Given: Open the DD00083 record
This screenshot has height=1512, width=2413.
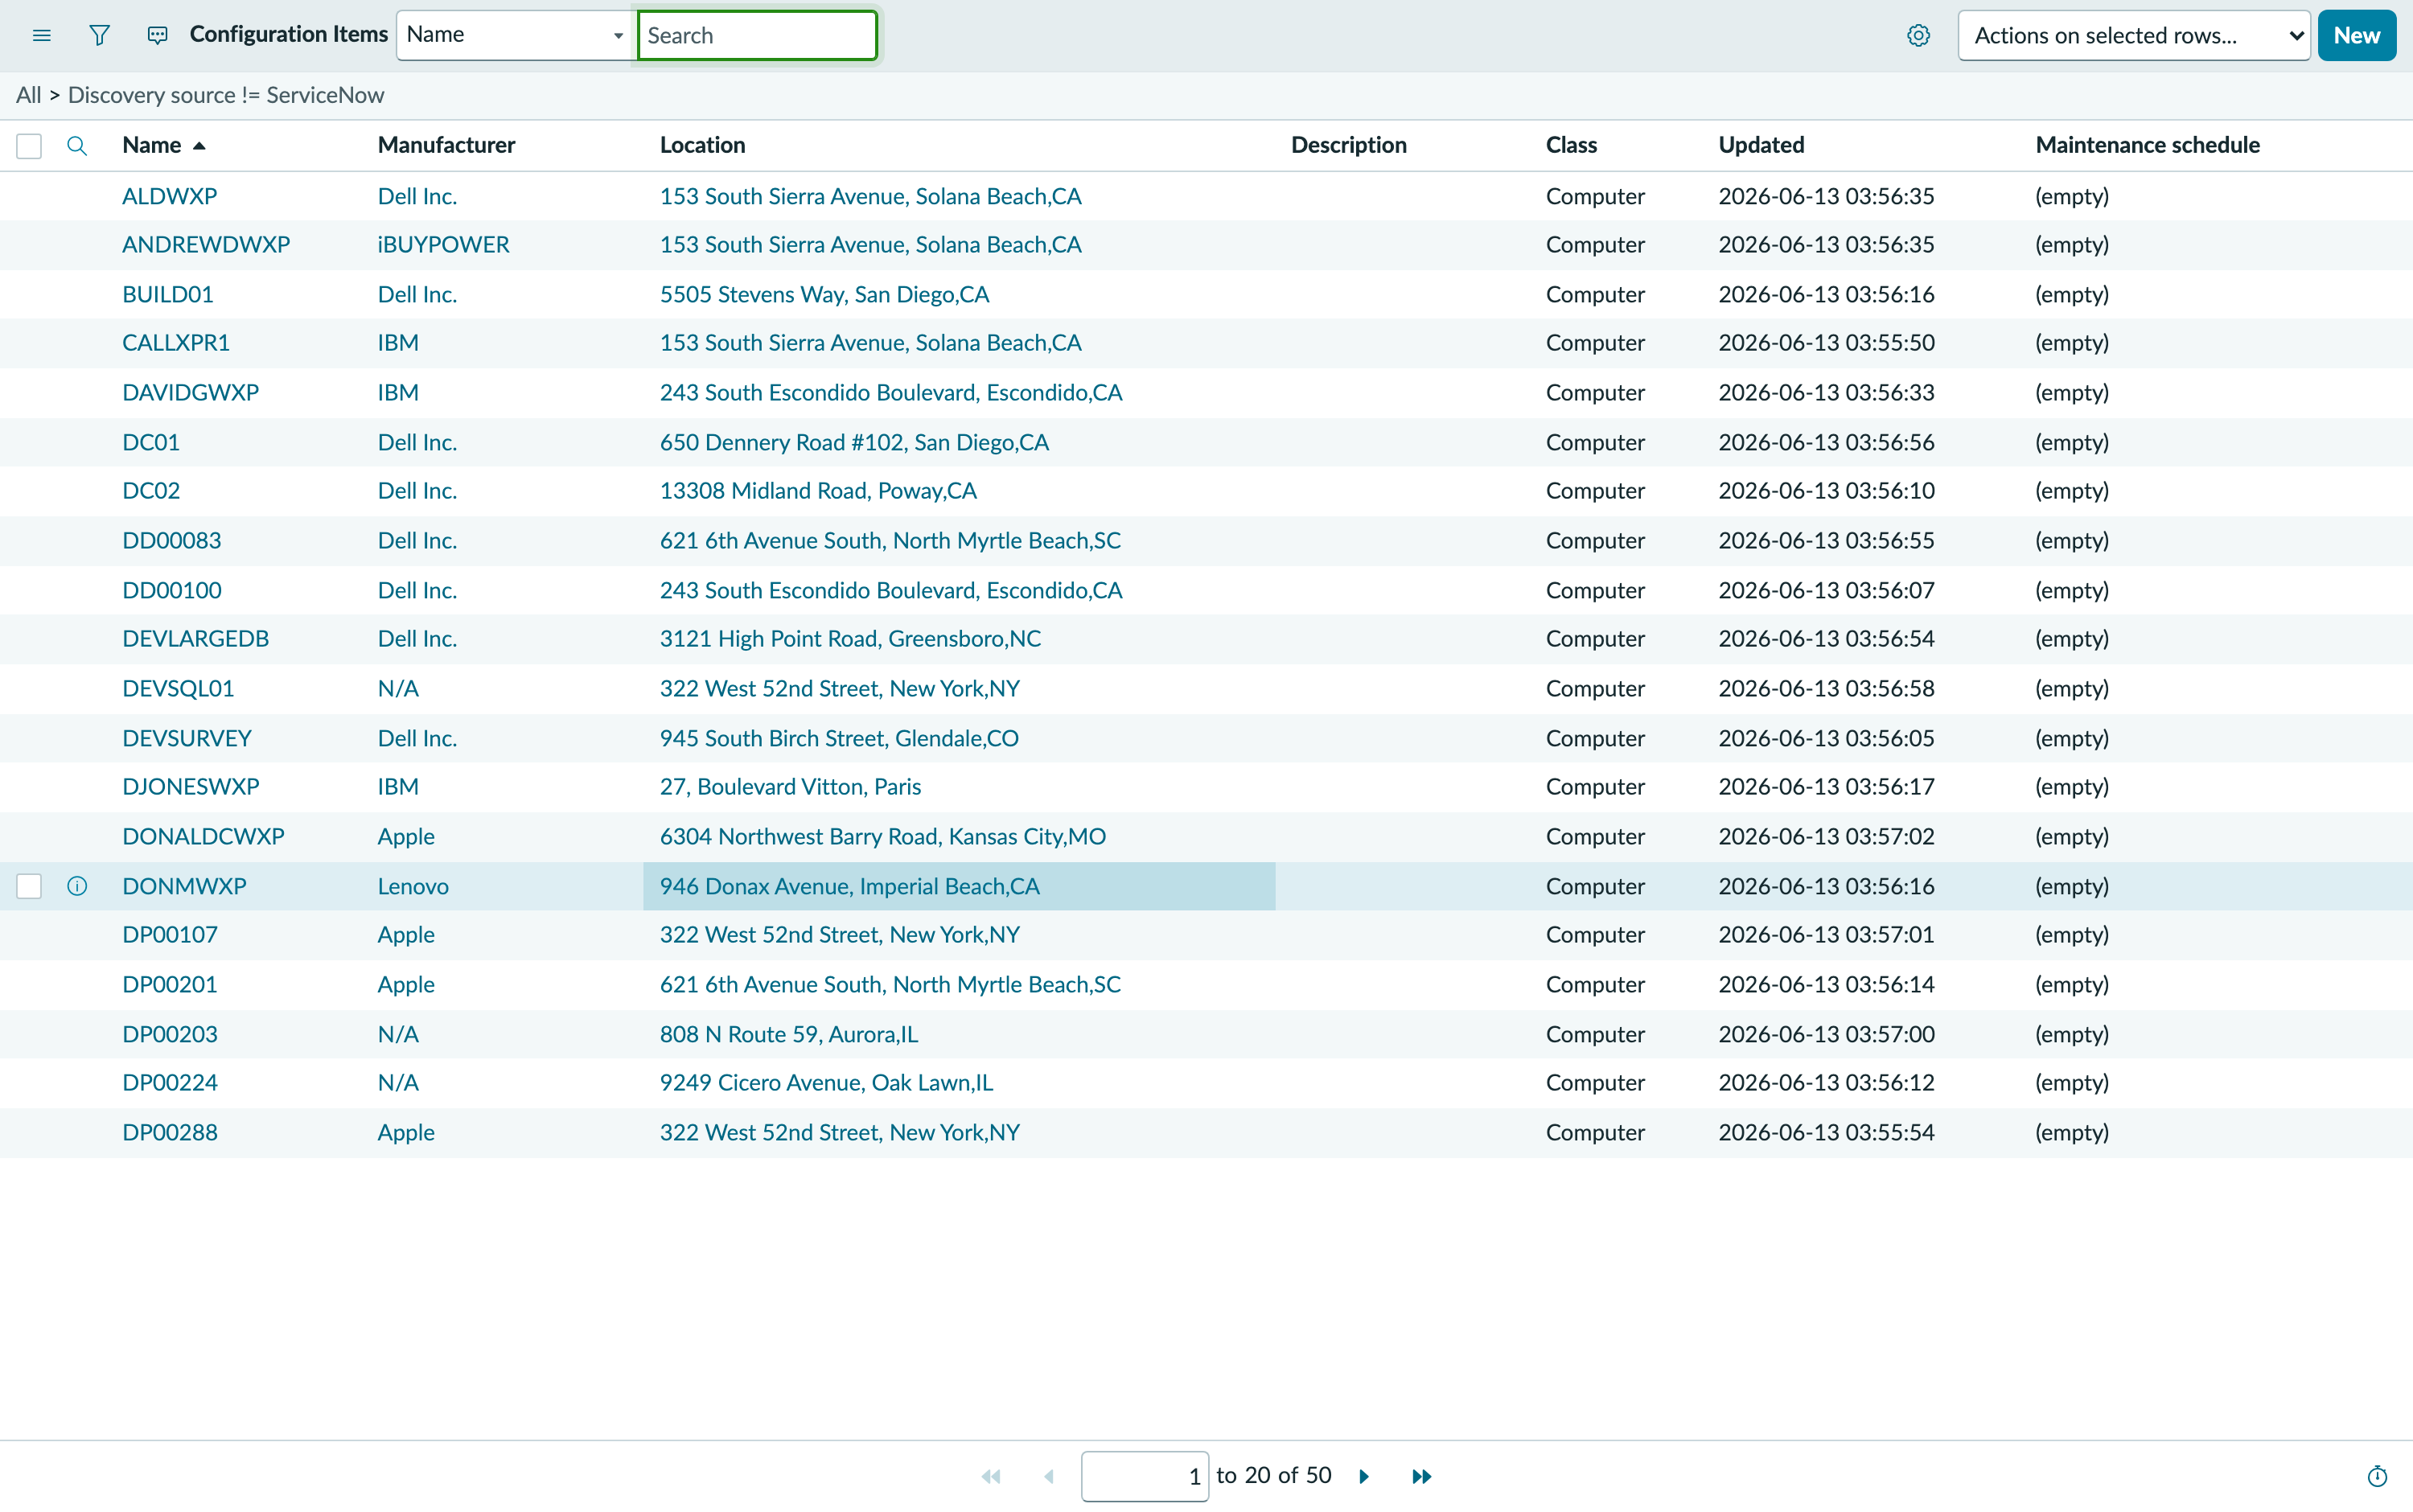Looking at the screenshot, I should pos(172,540).
